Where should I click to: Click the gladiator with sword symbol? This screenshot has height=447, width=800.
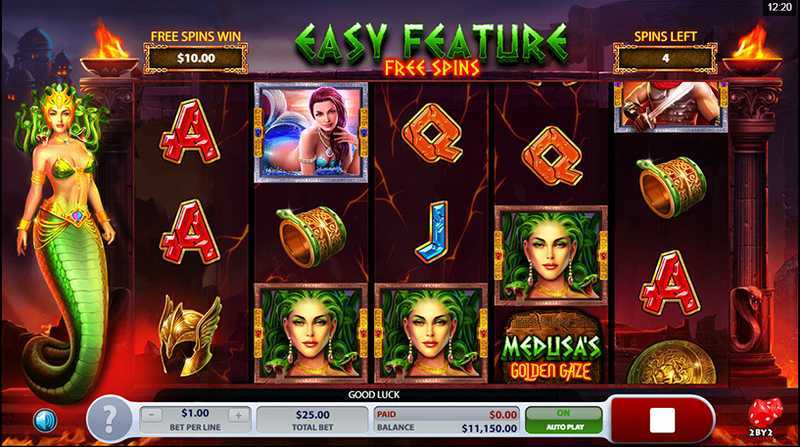pyautogui.click(x=671, y=107)
